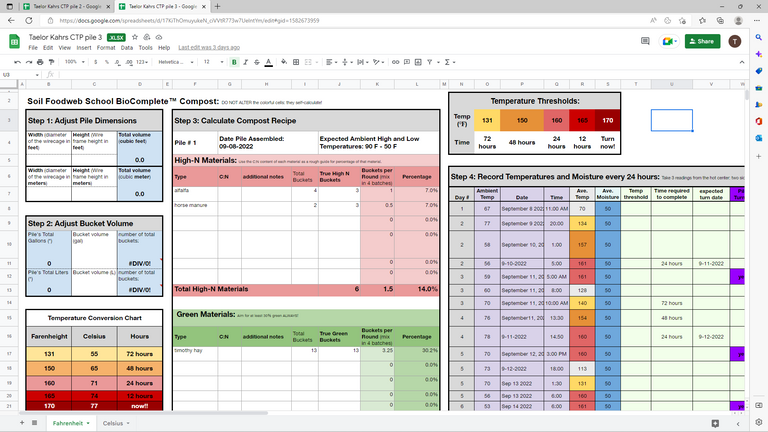
Task: Toggle Strikethrough formatting
Action: point(257,62)
